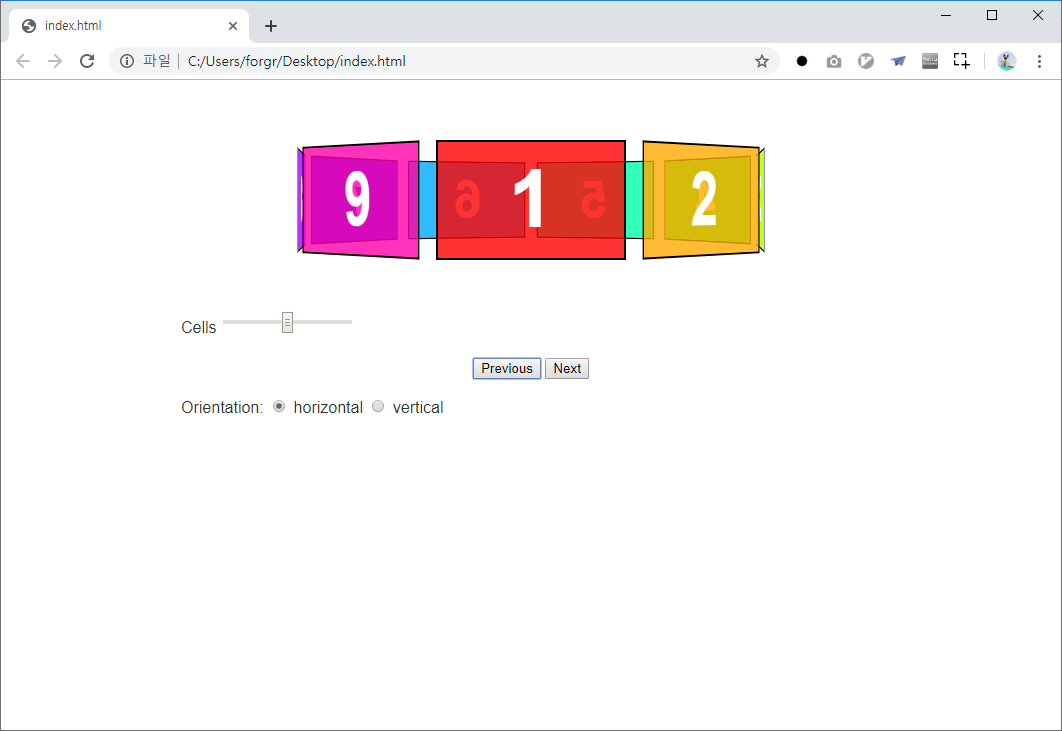
Task: Maximize the Chrome window
Action: click(x=992, y=15)
